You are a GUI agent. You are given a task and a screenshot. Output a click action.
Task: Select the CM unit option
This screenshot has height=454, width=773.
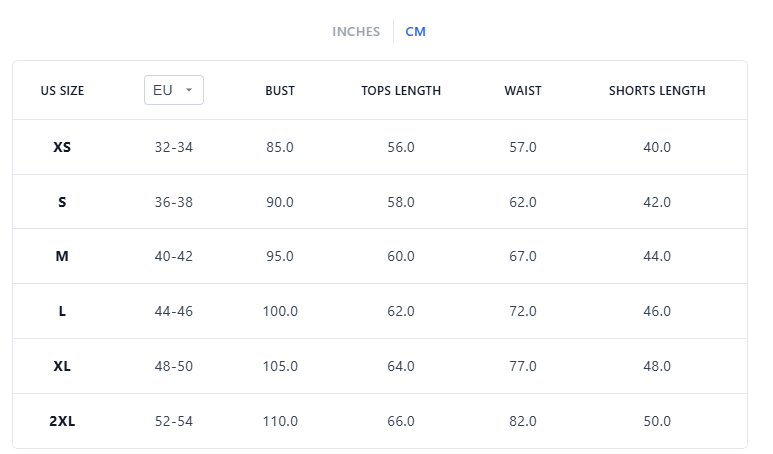click(x=415, y=32)
